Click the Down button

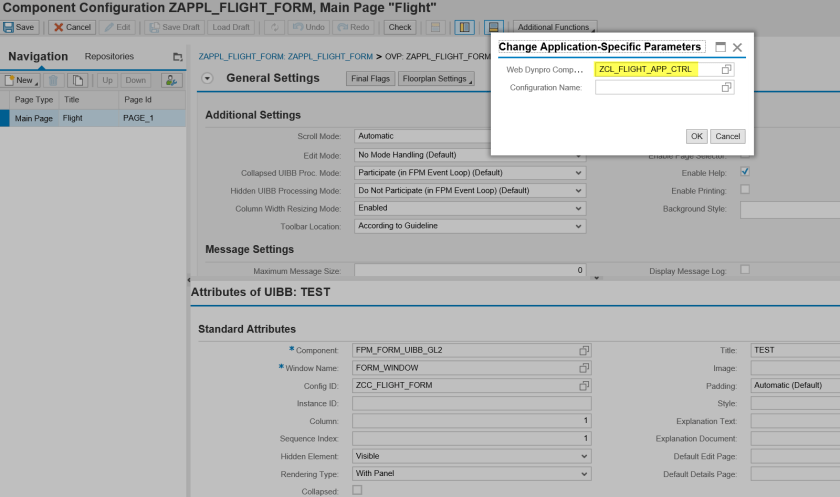[136, 80]
